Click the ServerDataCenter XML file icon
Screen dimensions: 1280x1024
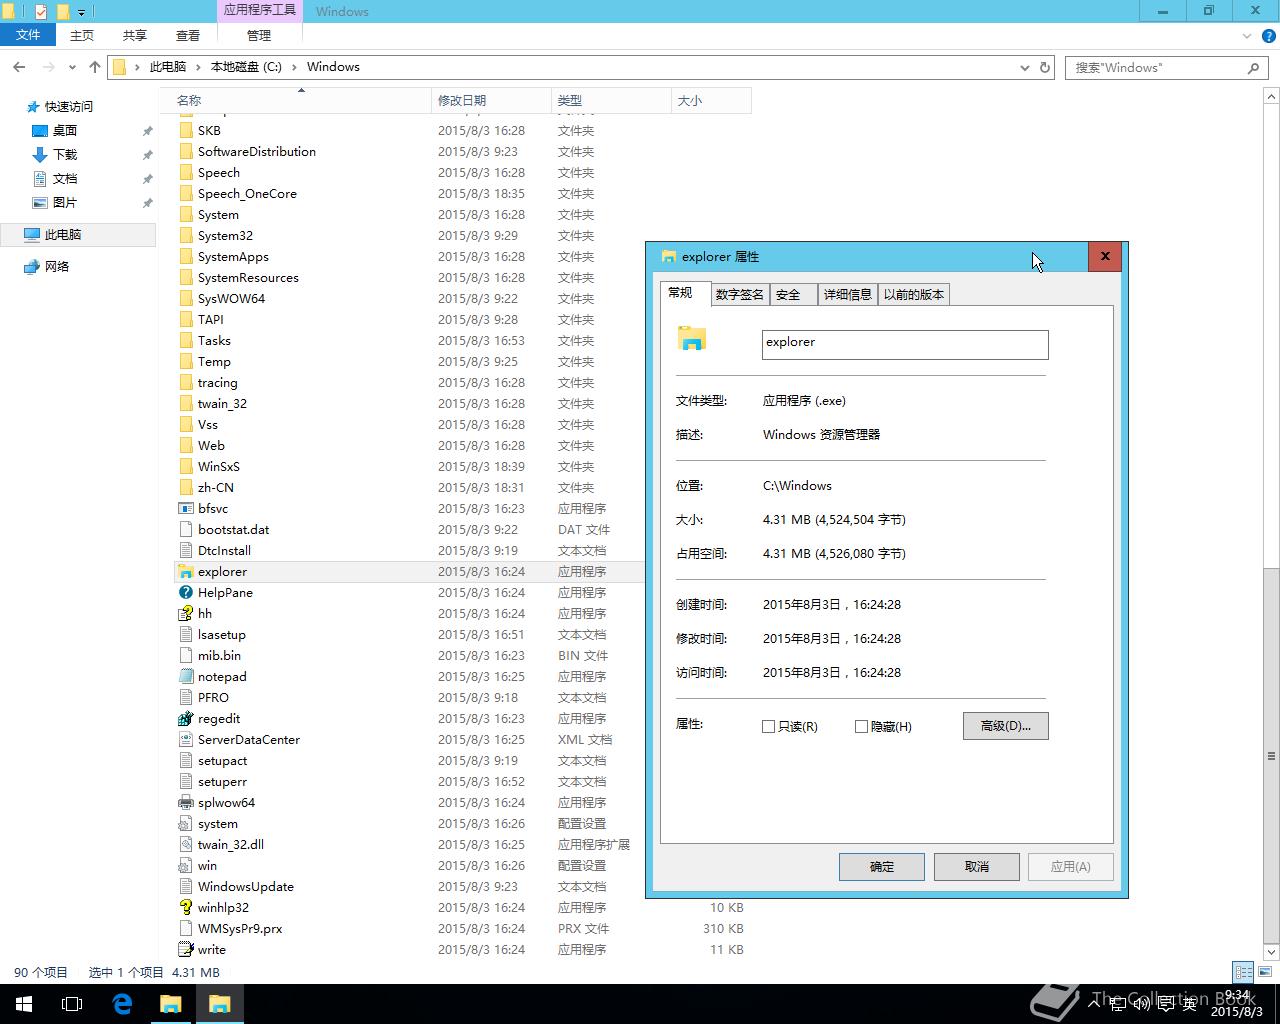(185, 740)
